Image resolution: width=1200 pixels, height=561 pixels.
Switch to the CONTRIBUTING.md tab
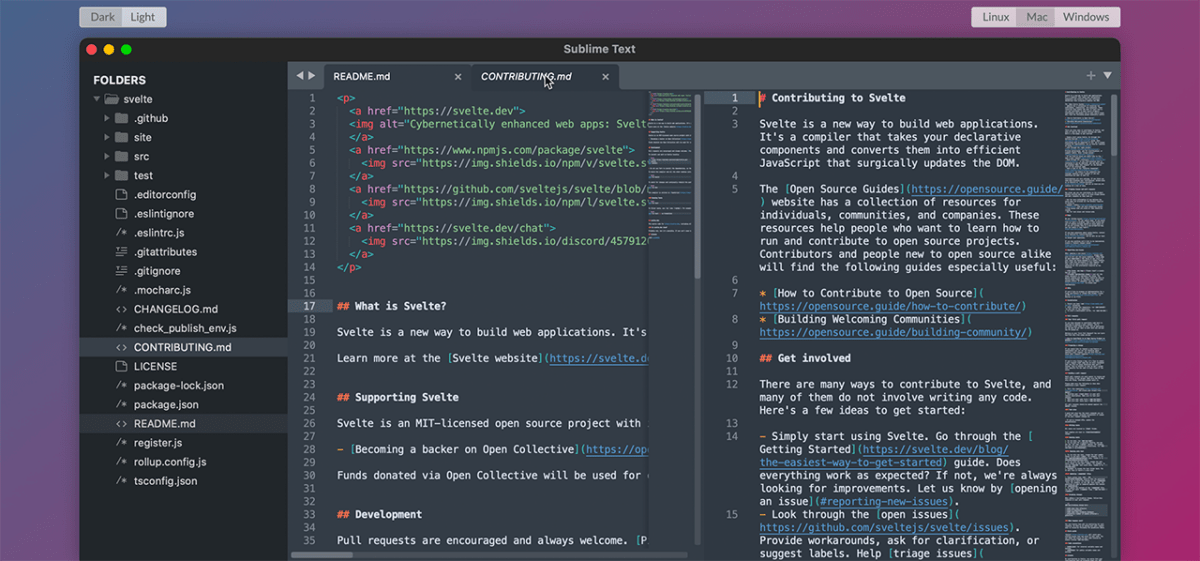point(545,76)
